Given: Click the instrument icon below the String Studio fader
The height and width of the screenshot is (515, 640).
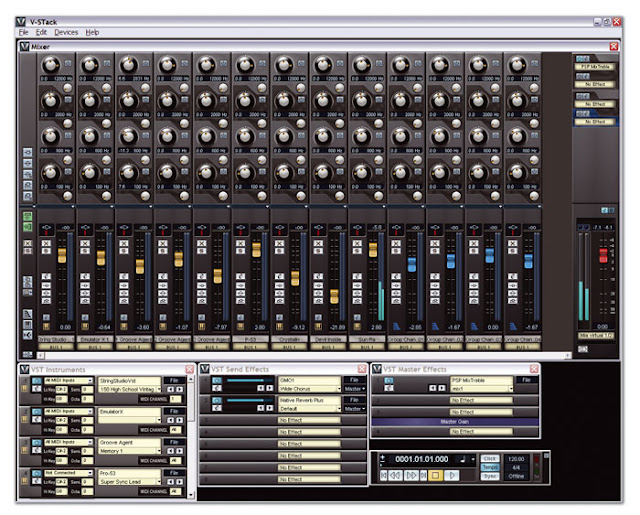Looking at the screenshot, I should (46, 326).
